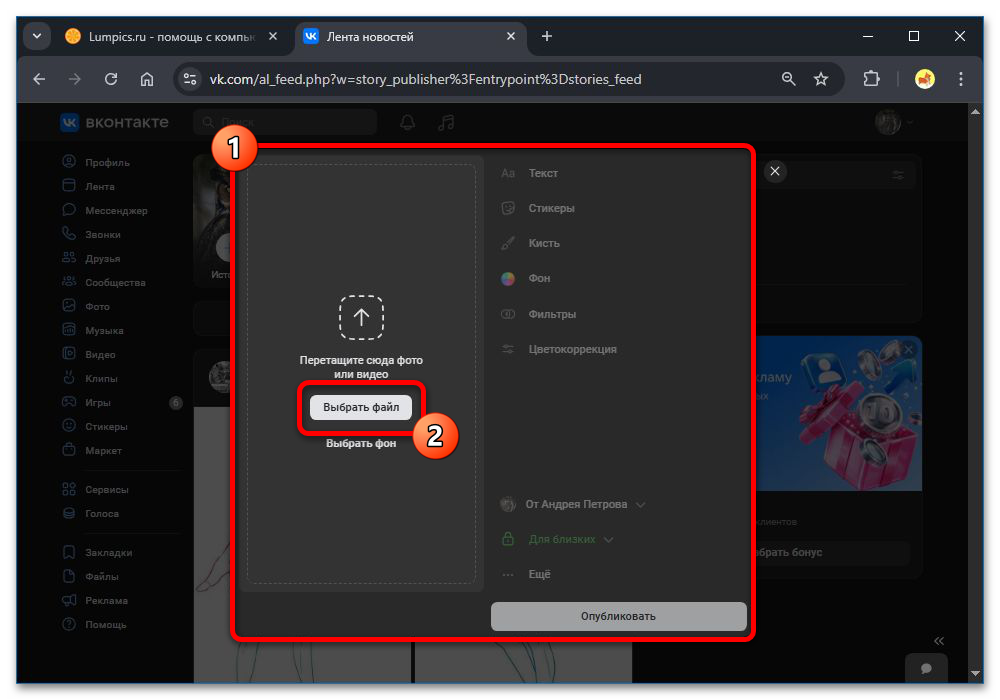This screenshot has height=700, width=1000.
Task: Open the 'Ещё' more options menu
Action: pyautogui.click(x=539, y=575)
